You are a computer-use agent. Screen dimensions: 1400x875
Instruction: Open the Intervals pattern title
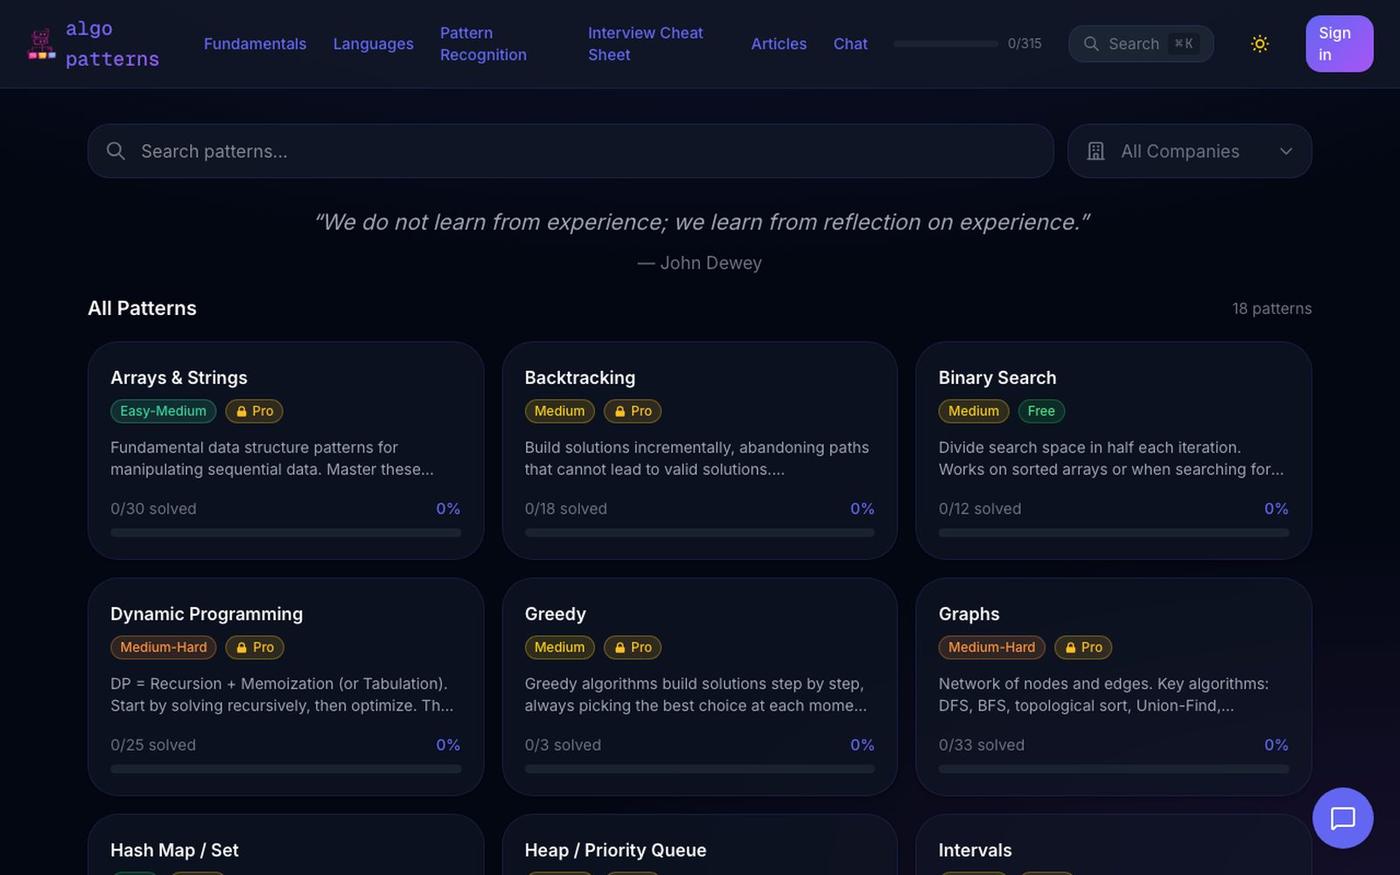pyautogui.click(x=975, y=850)
